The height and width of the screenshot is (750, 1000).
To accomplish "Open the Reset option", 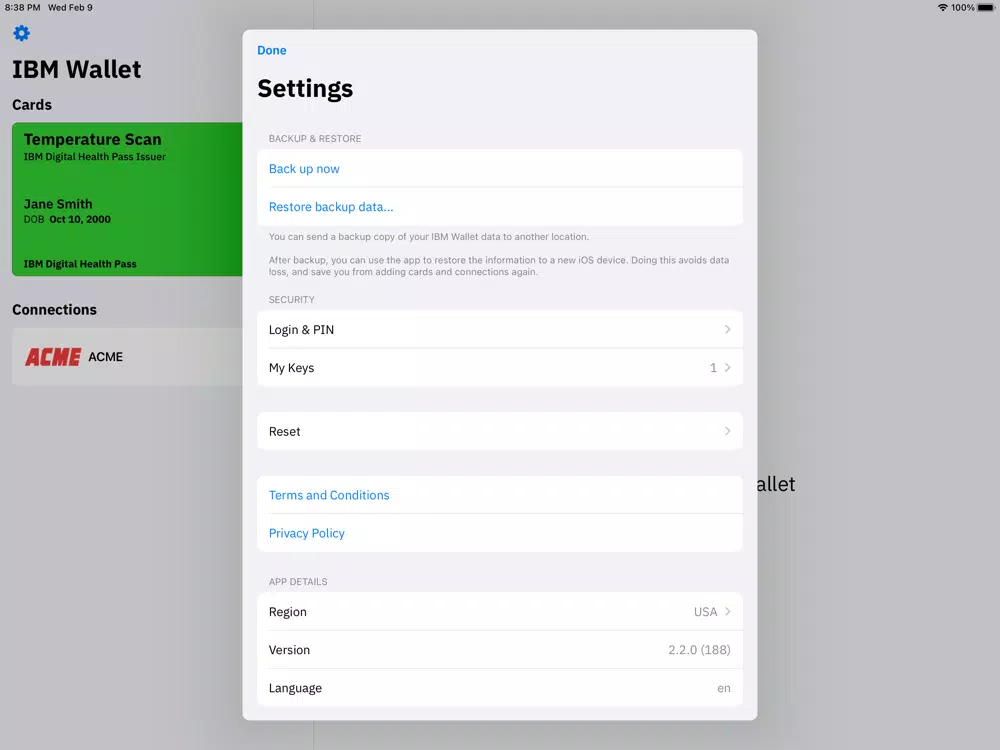I will [500, 431].
